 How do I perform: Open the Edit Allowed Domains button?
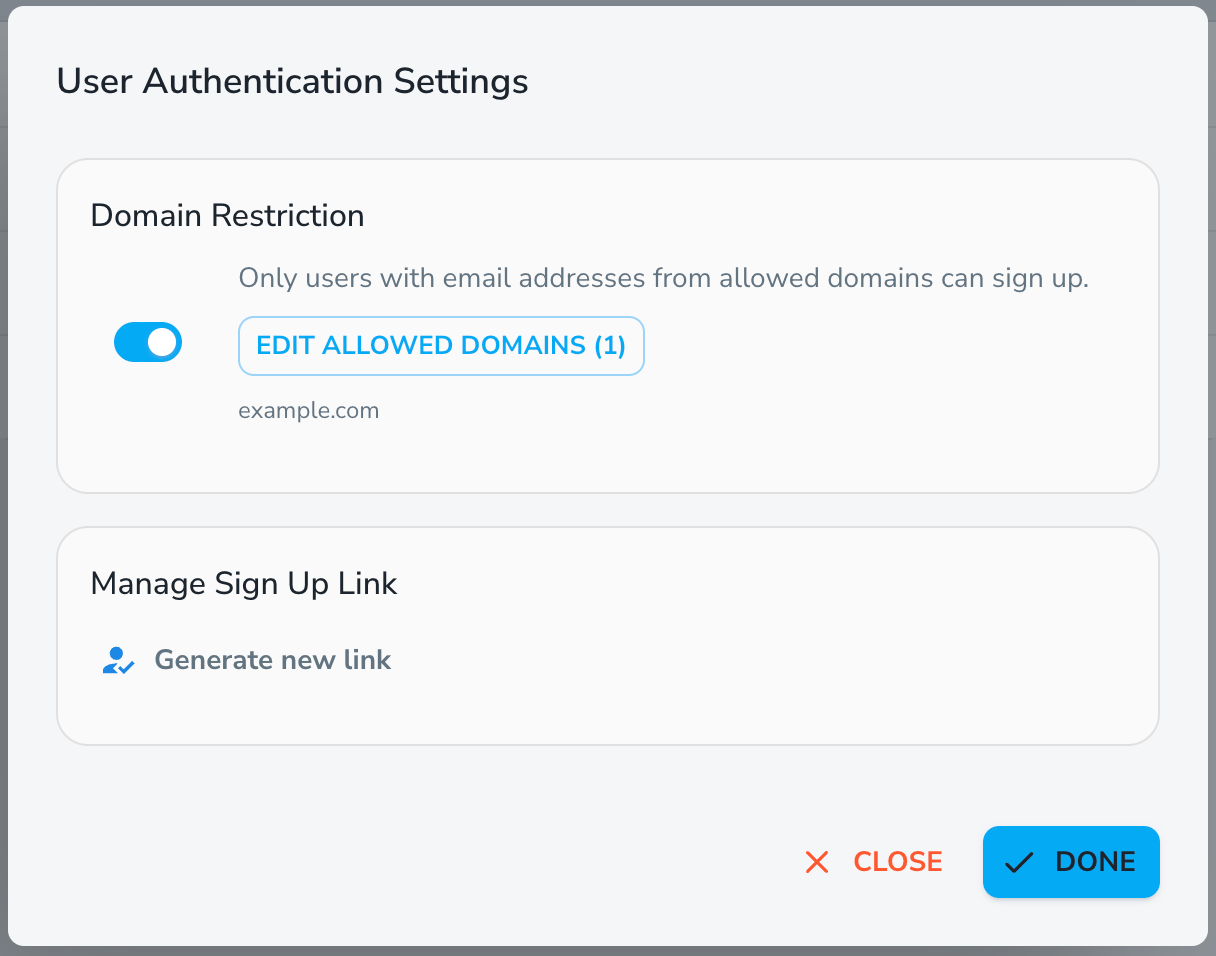(440, 346)
